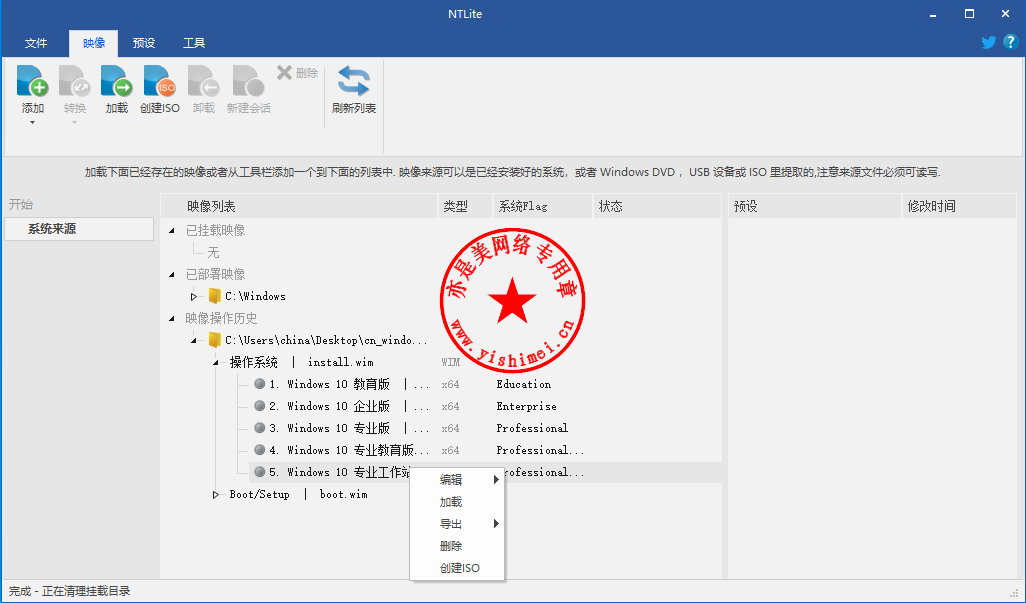1026x603 pixels.
Task: Collapse the 映像操作历史 tree group
Action: pyautogui.click(x=172, y=319)
